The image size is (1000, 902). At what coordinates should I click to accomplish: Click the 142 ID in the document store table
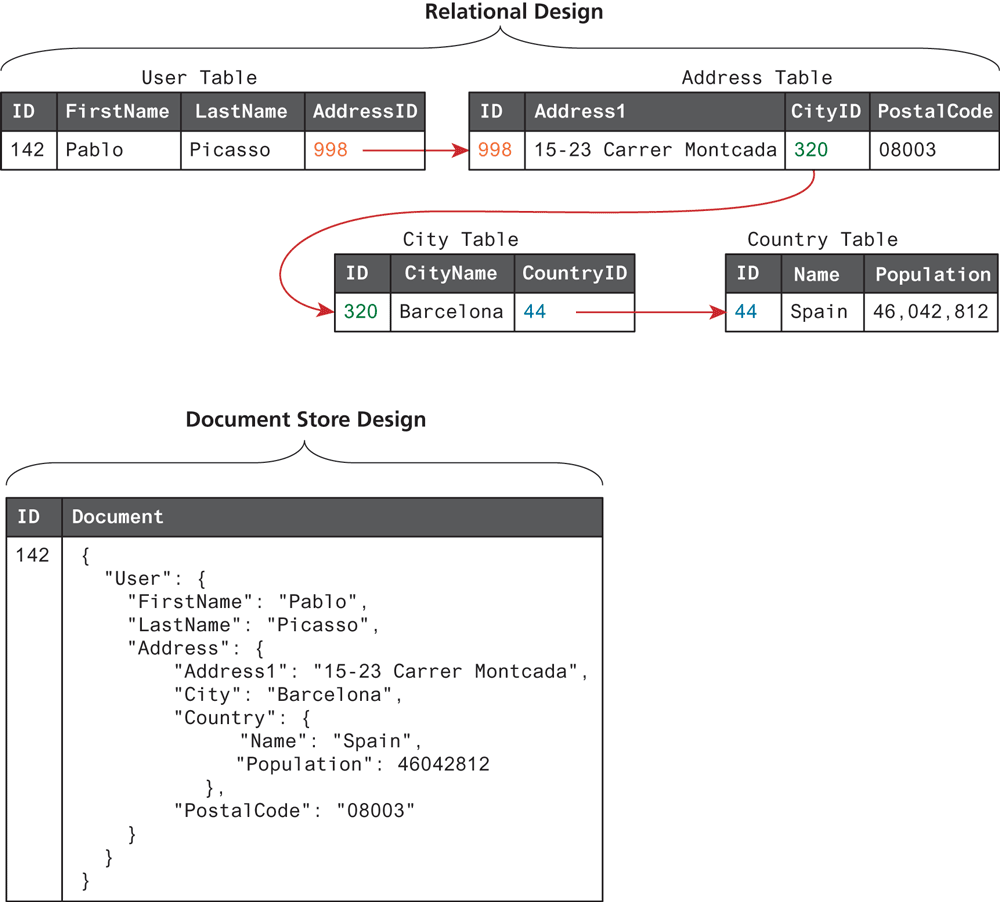click(x=32, y=556)
